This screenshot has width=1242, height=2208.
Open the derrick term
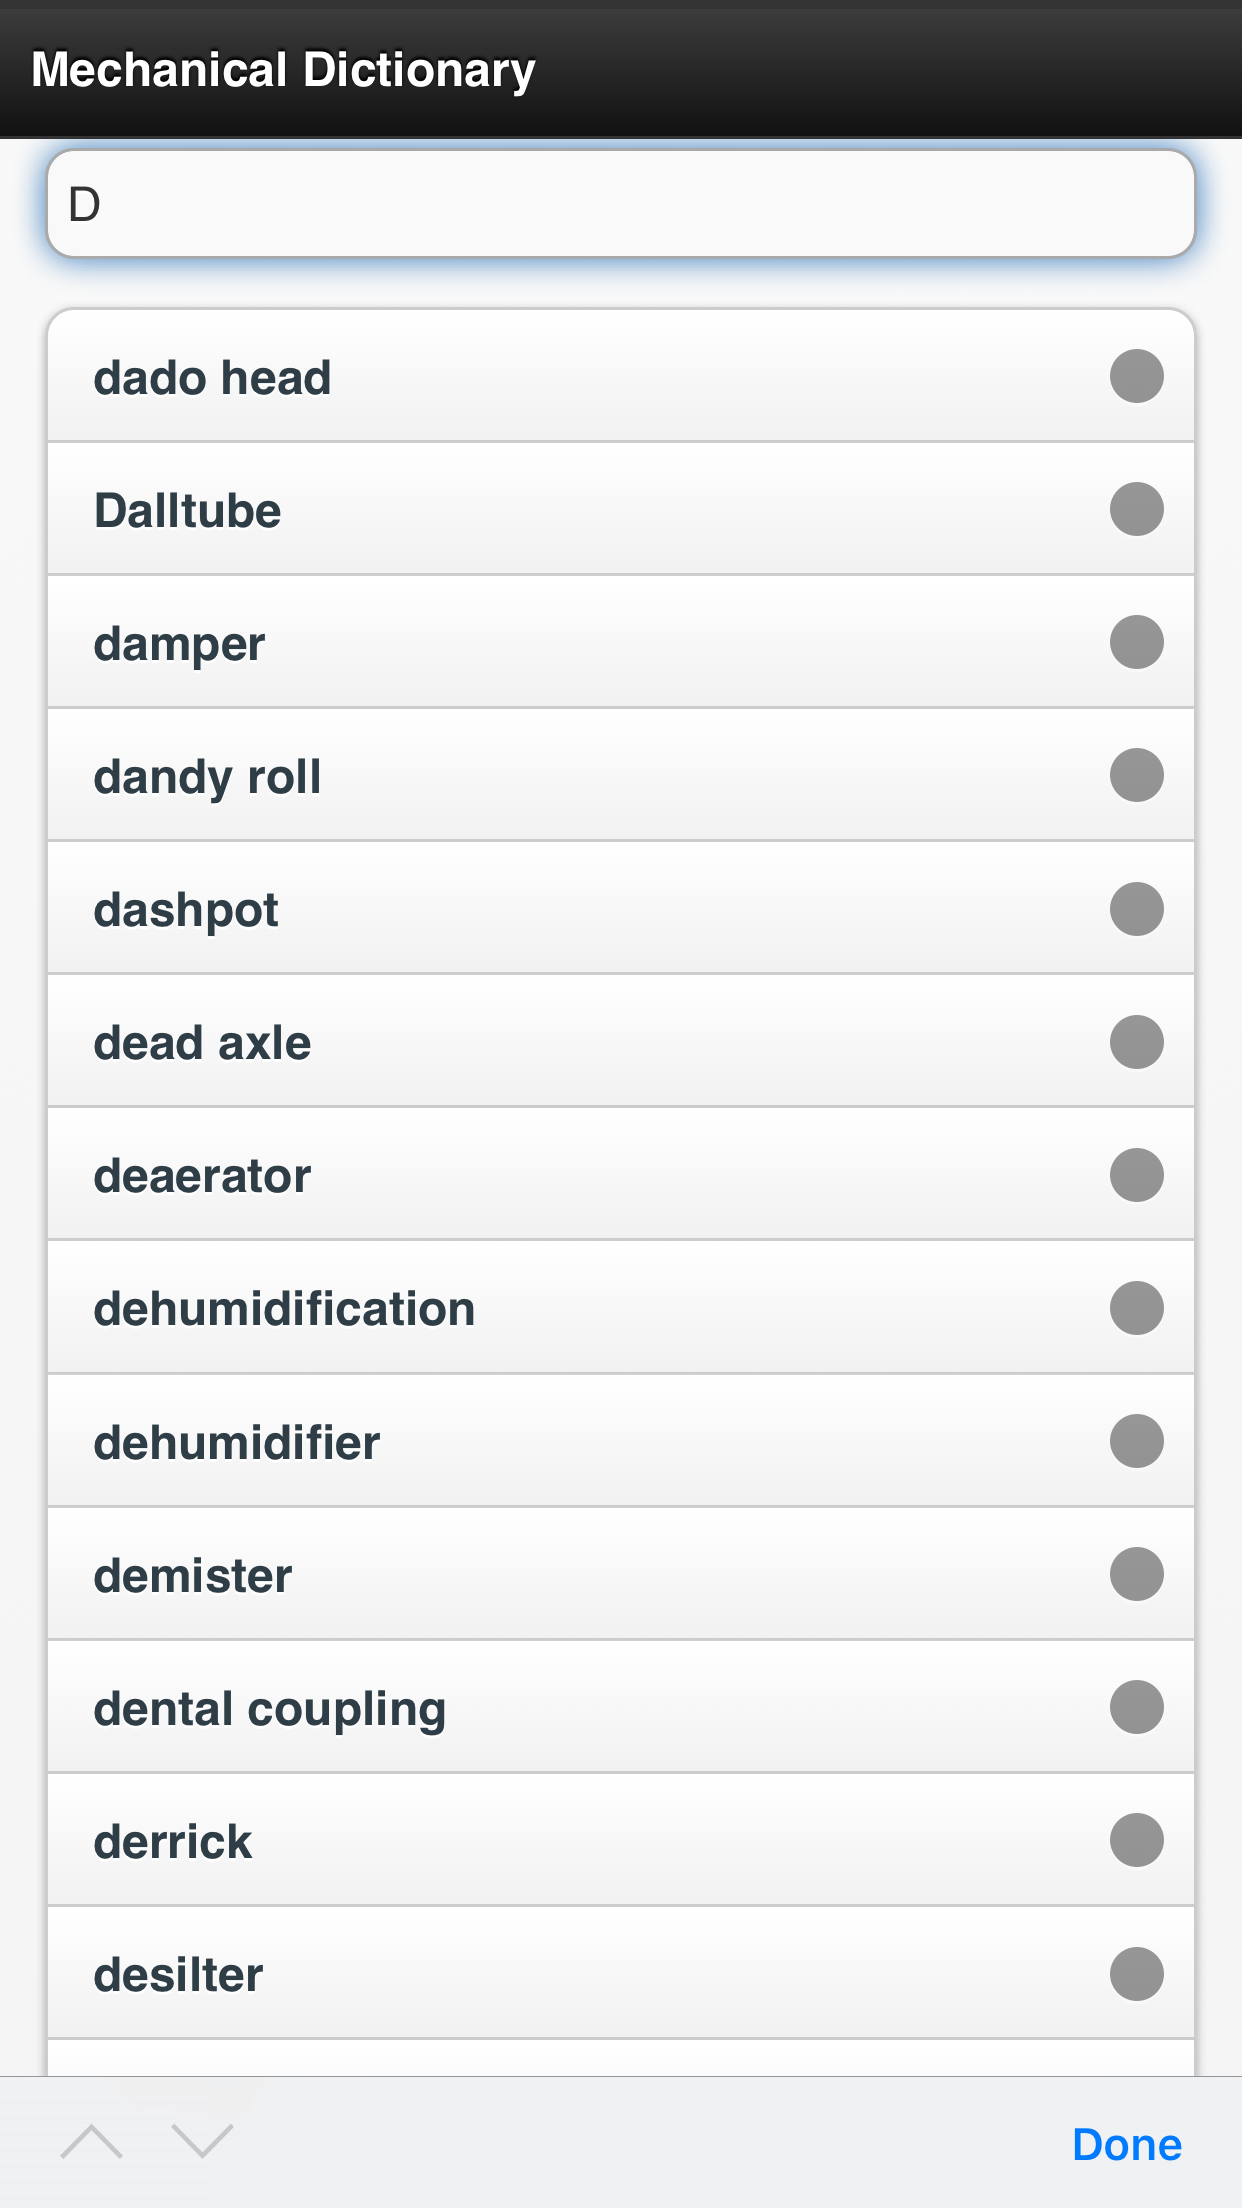coord(173,1841)
